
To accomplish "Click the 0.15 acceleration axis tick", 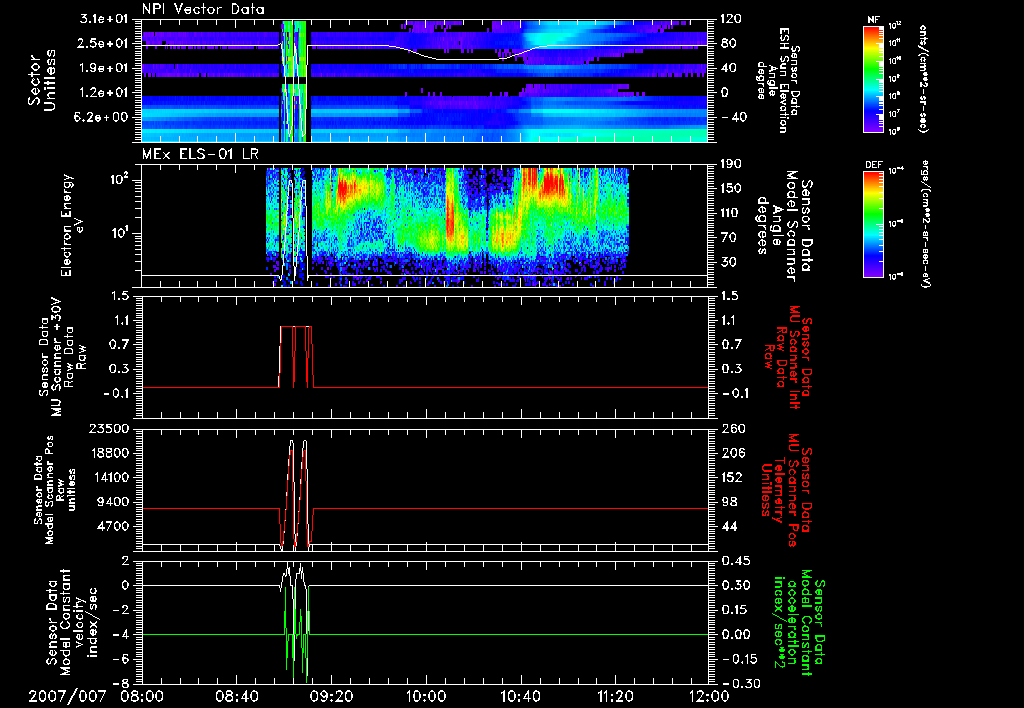I will [734, 609].
